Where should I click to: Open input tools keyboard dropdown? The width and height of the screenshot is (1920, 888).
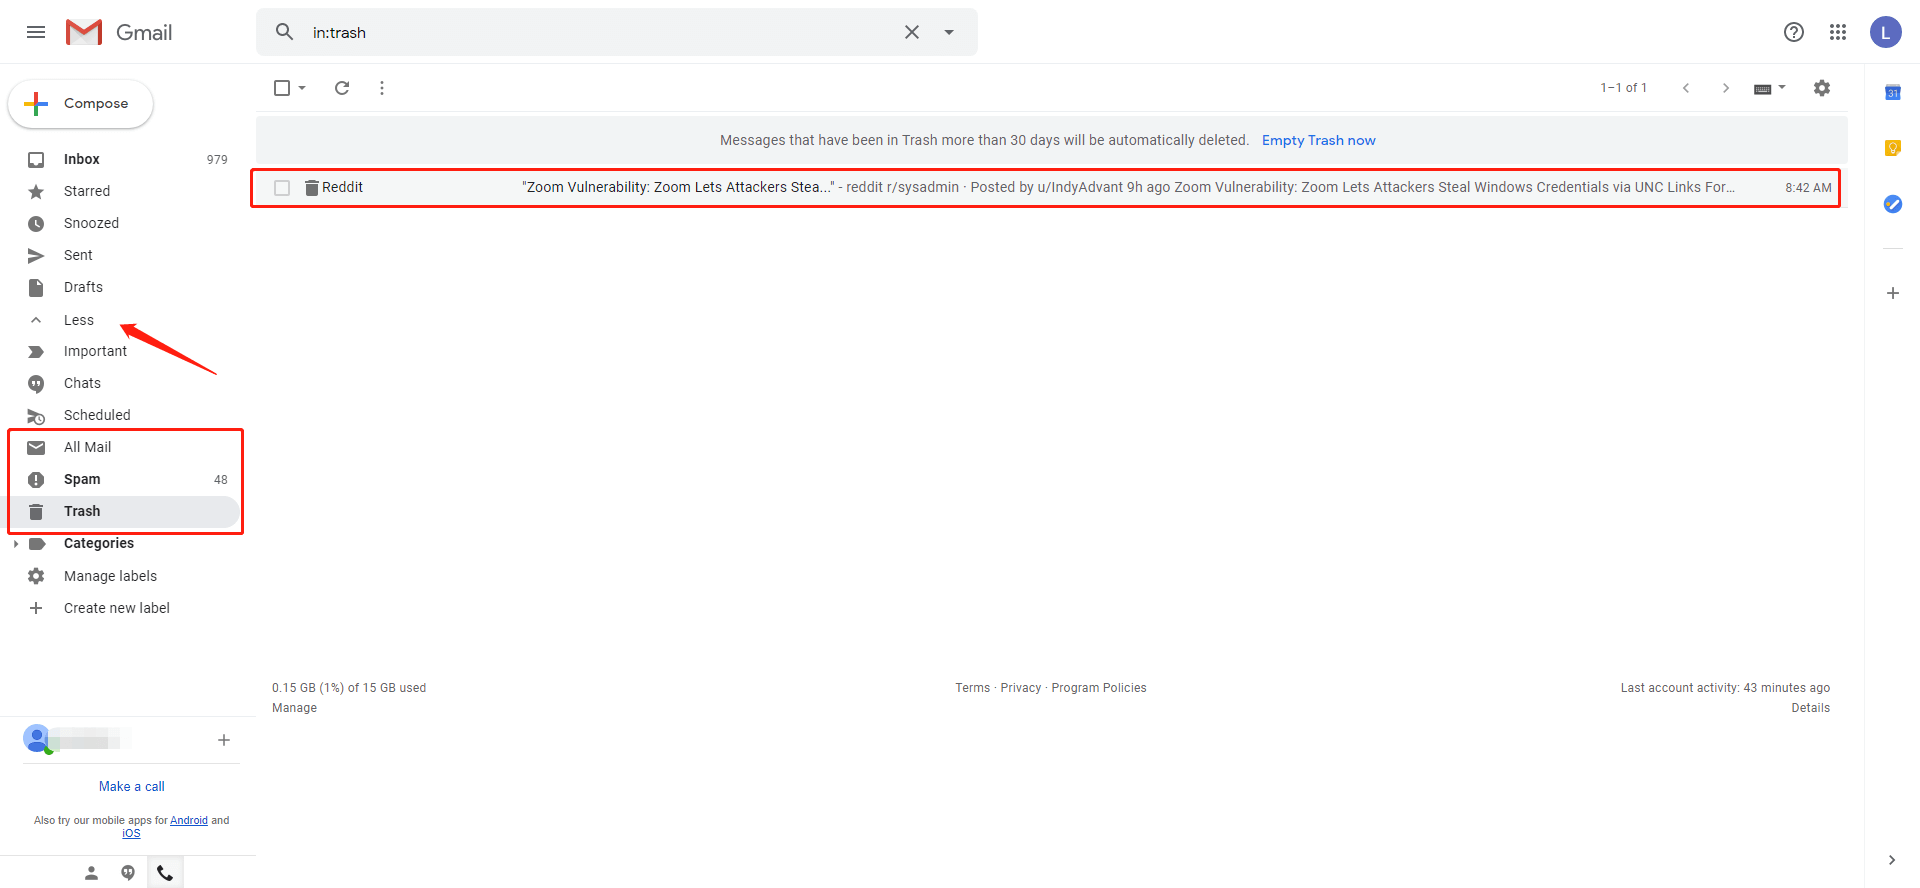[1770, 88]
